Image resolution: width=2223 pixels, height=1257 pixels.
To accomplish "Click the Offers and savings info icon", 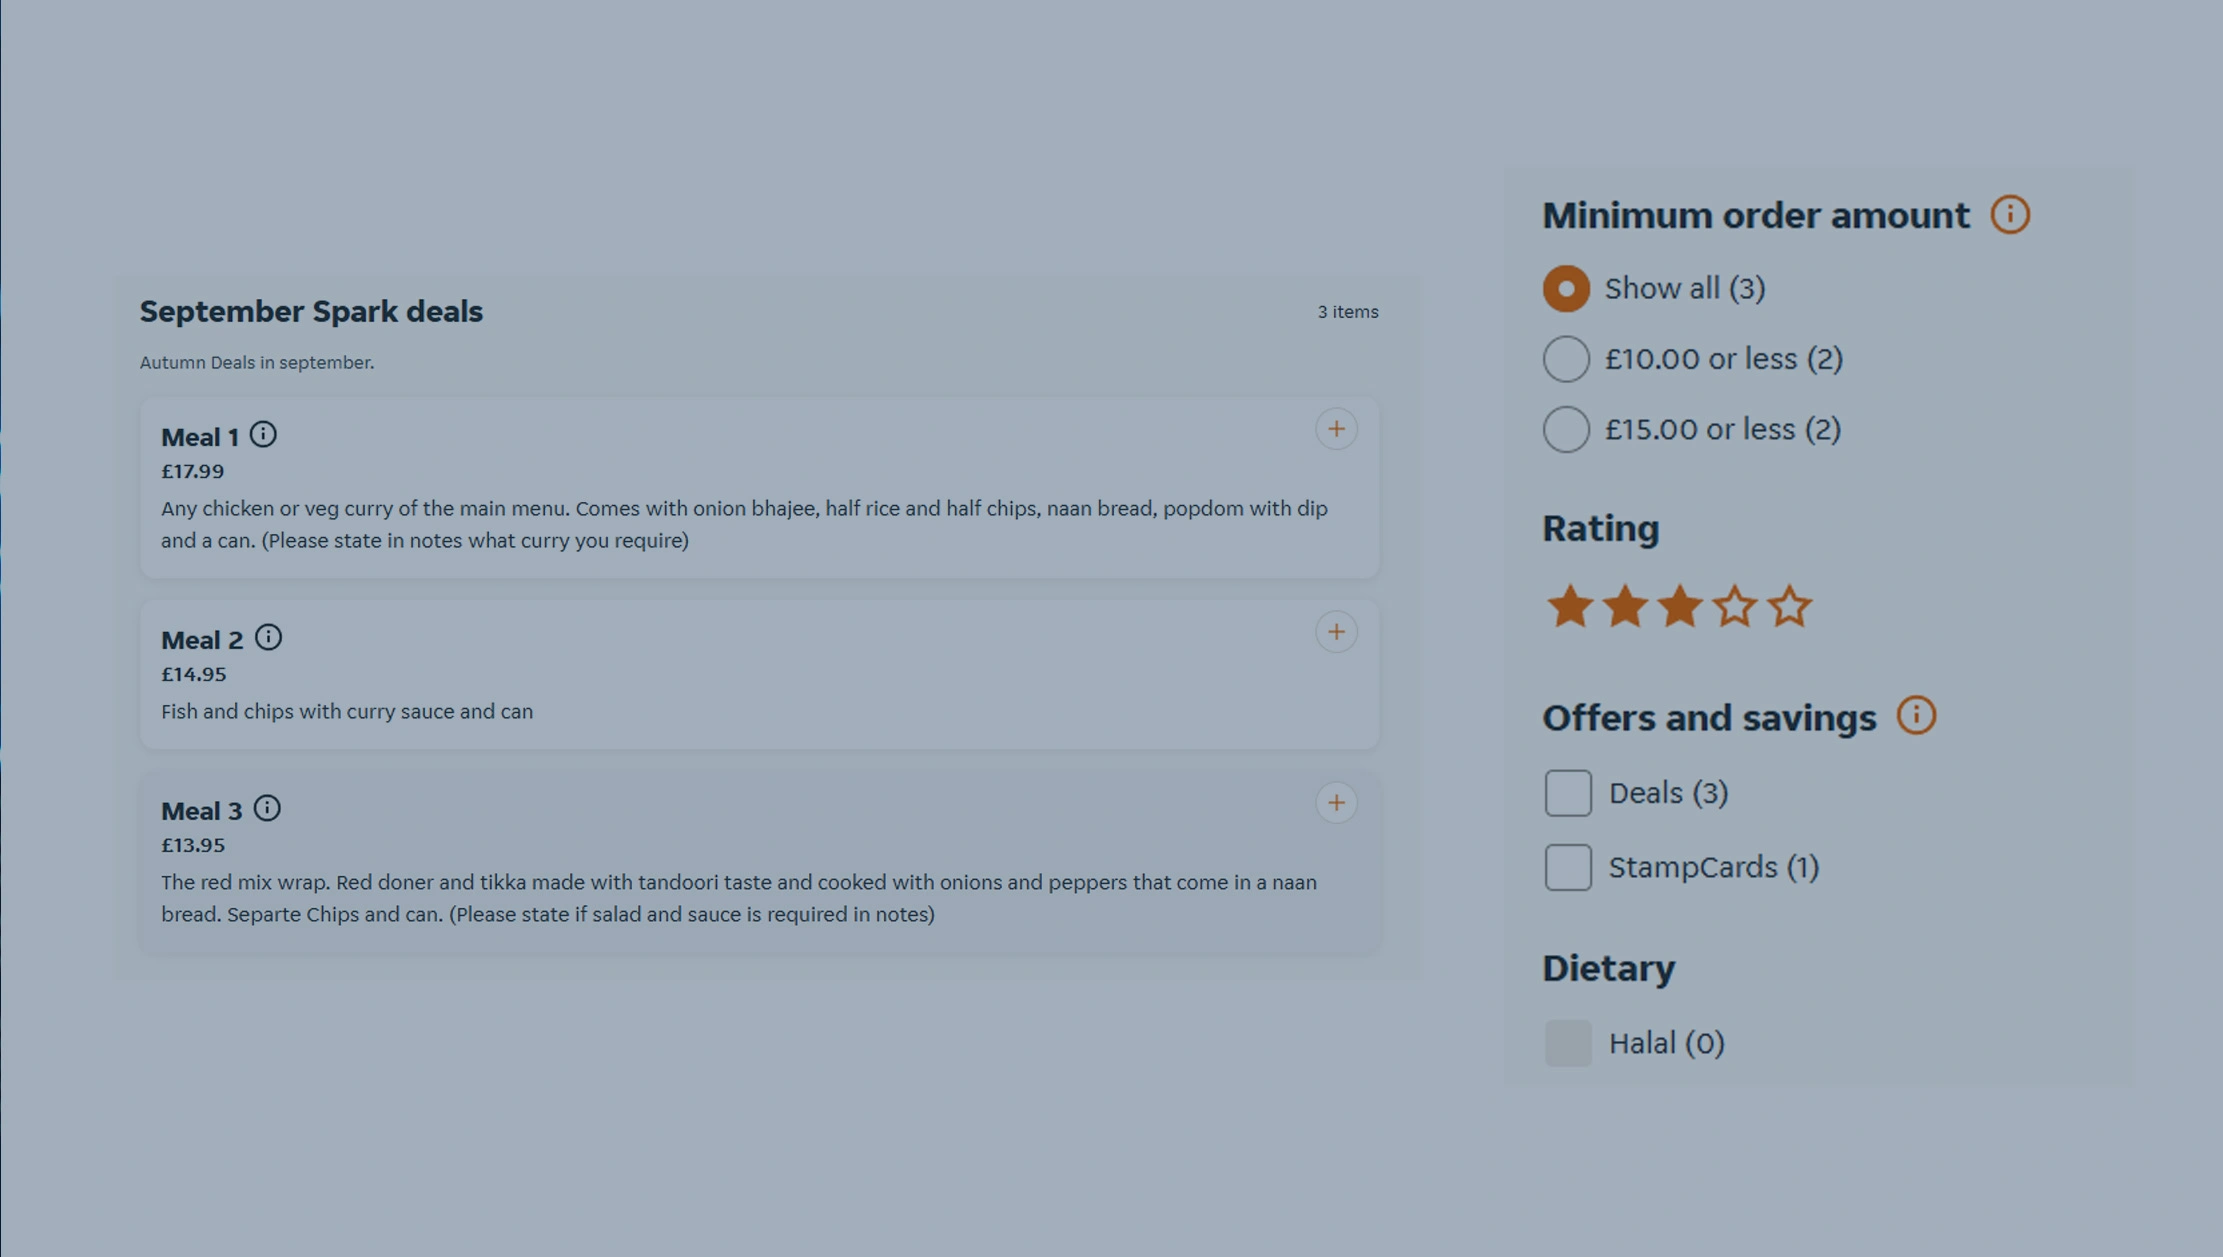I will pos(1917,716).
